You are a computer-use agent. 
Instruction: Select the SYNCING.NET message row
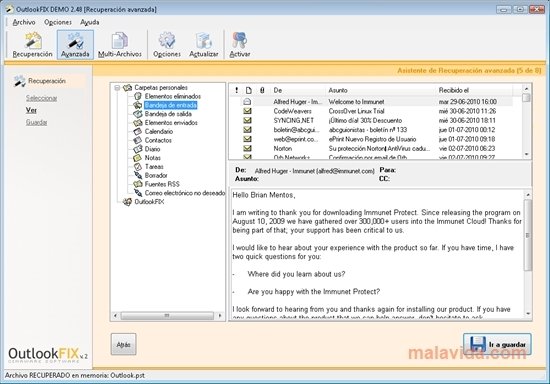[371, 120]
